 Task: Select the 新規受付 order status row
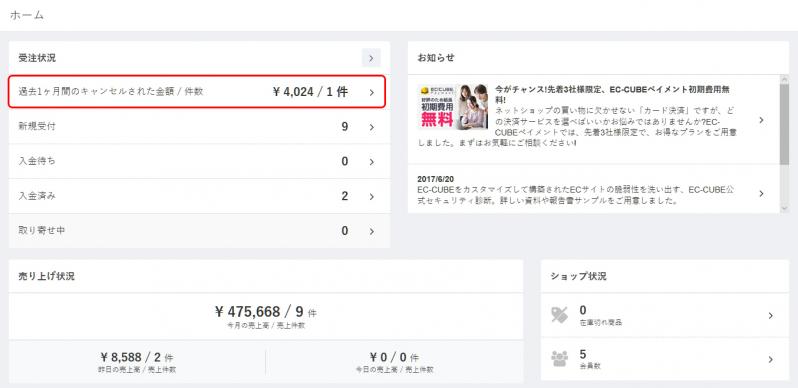[200, 127]
